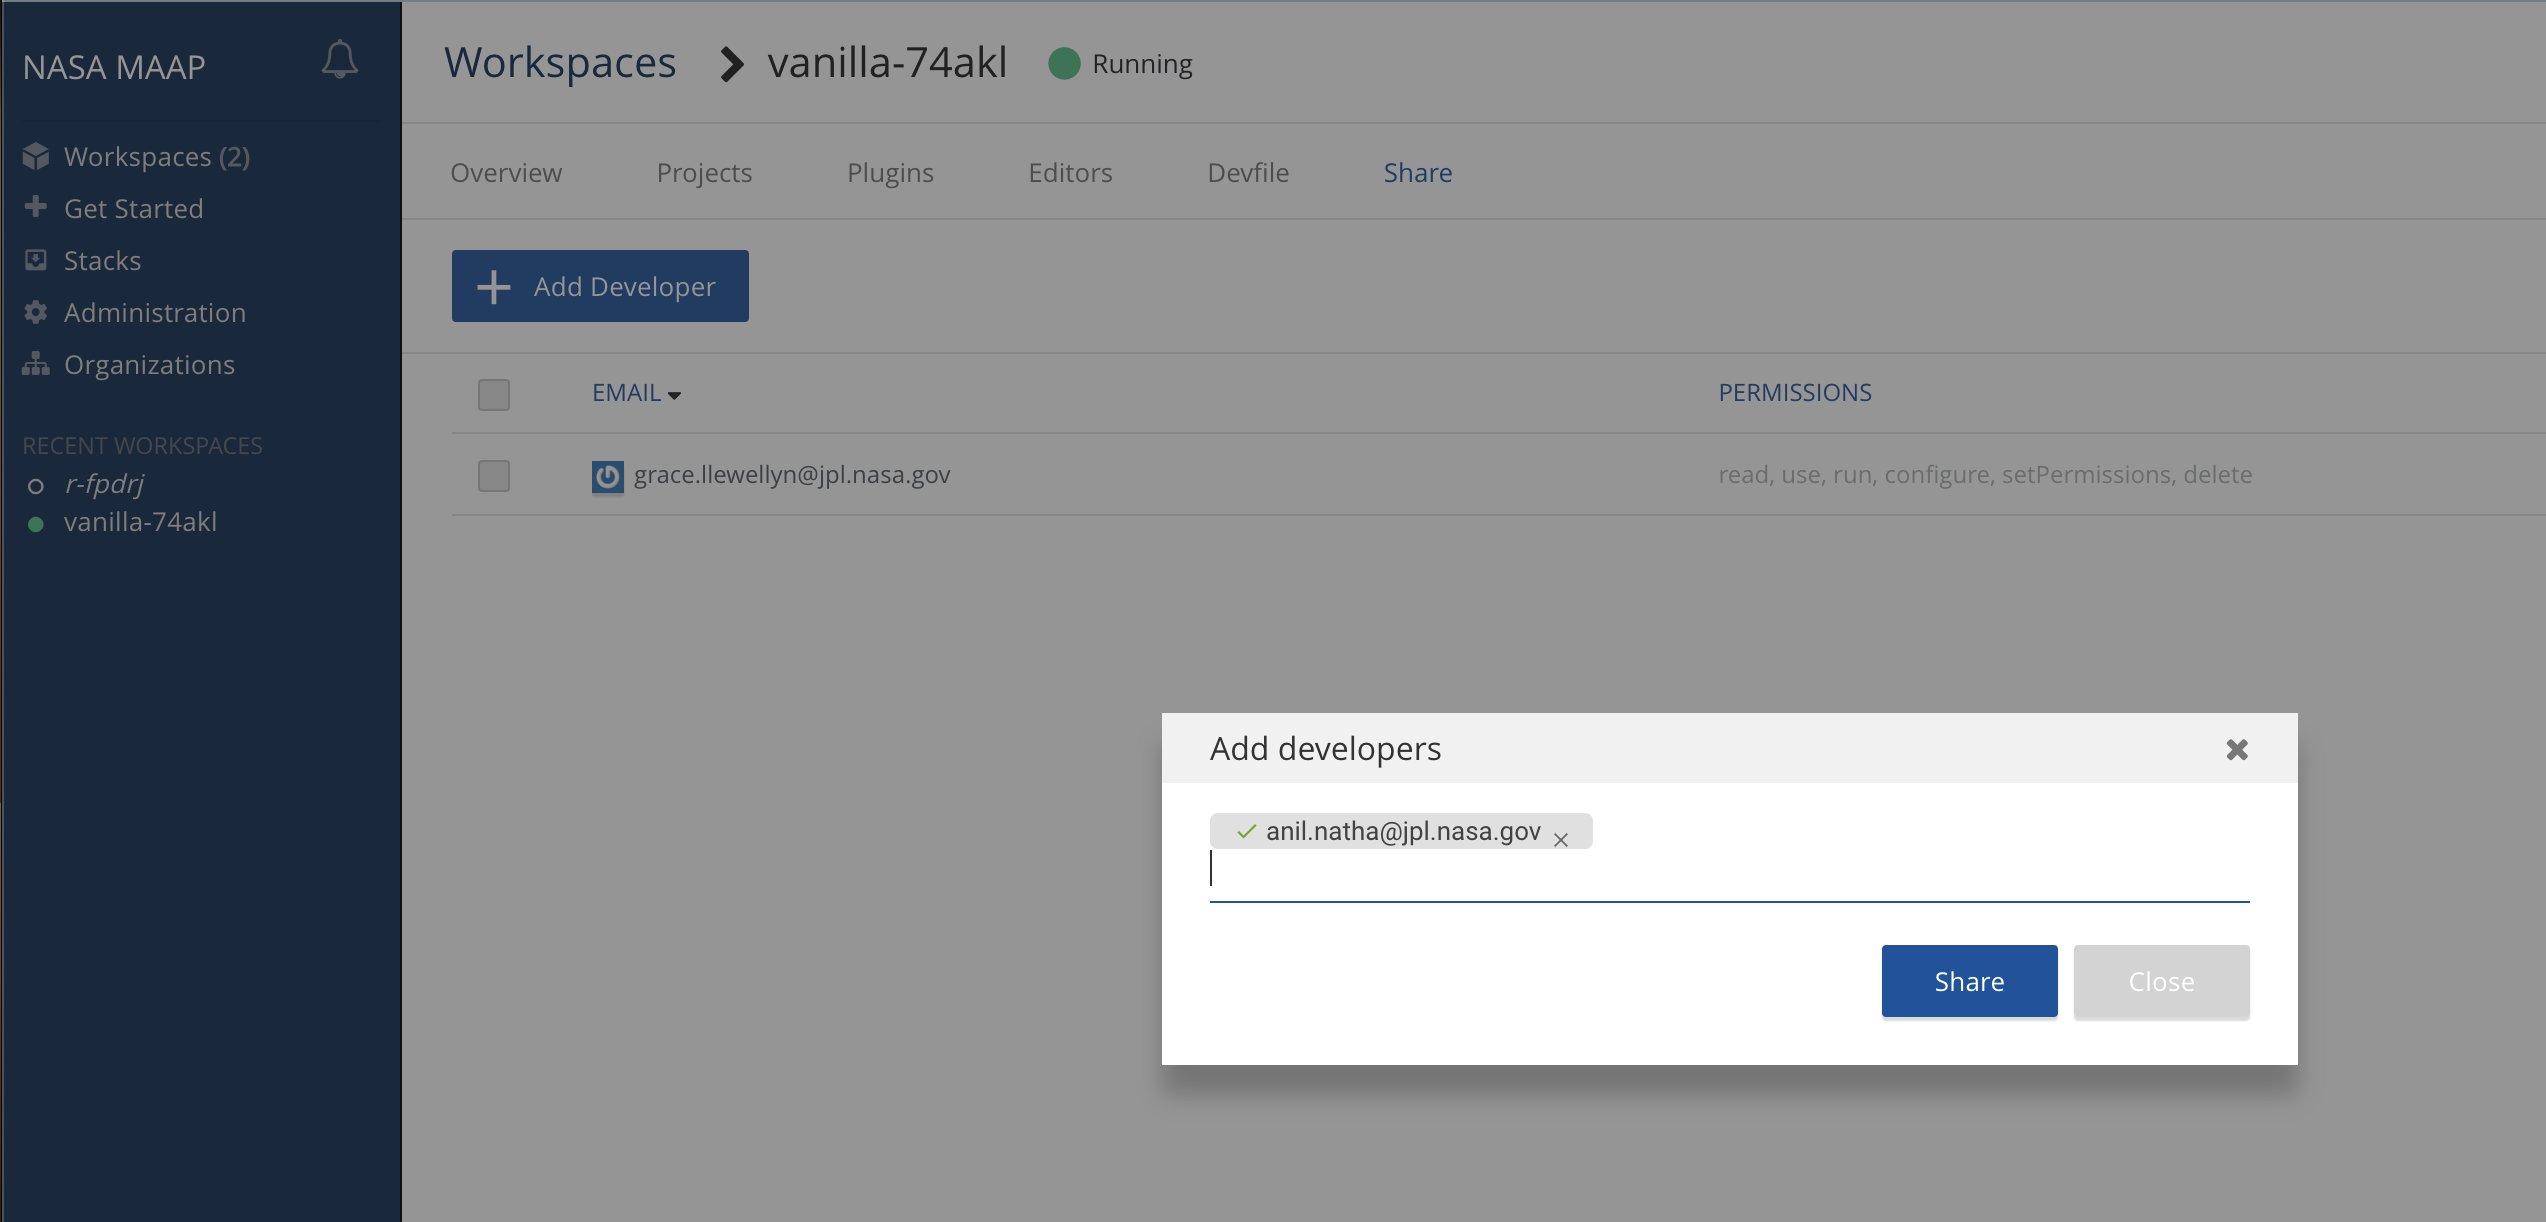Click the Stacks icon in sidebar

pos(36,260)
